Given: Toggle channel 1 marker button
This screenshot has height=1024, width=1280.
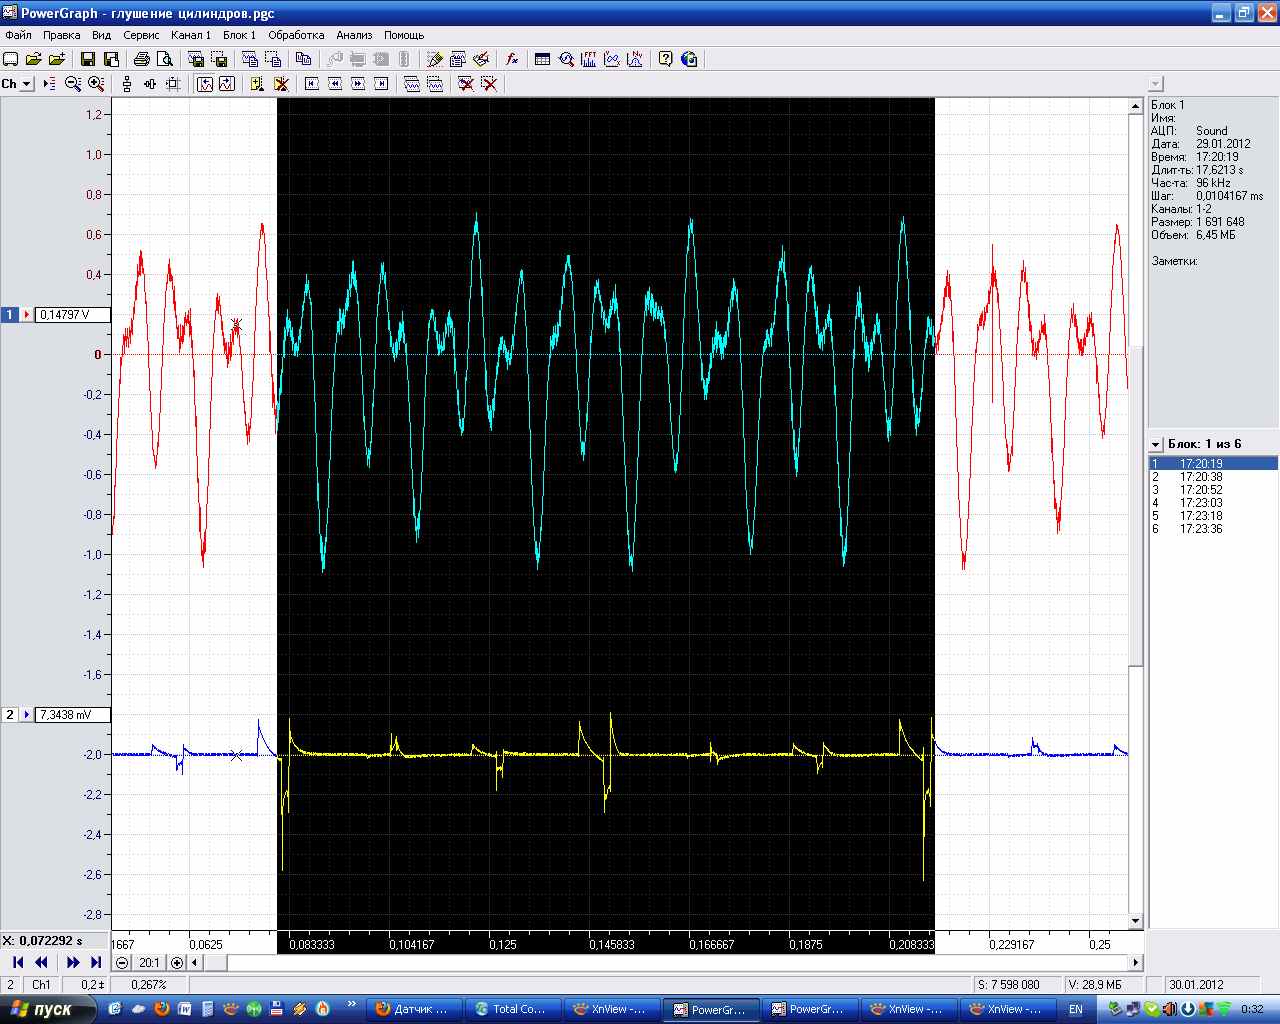Looking at the screenshot, I should click(x=10, y=314).
